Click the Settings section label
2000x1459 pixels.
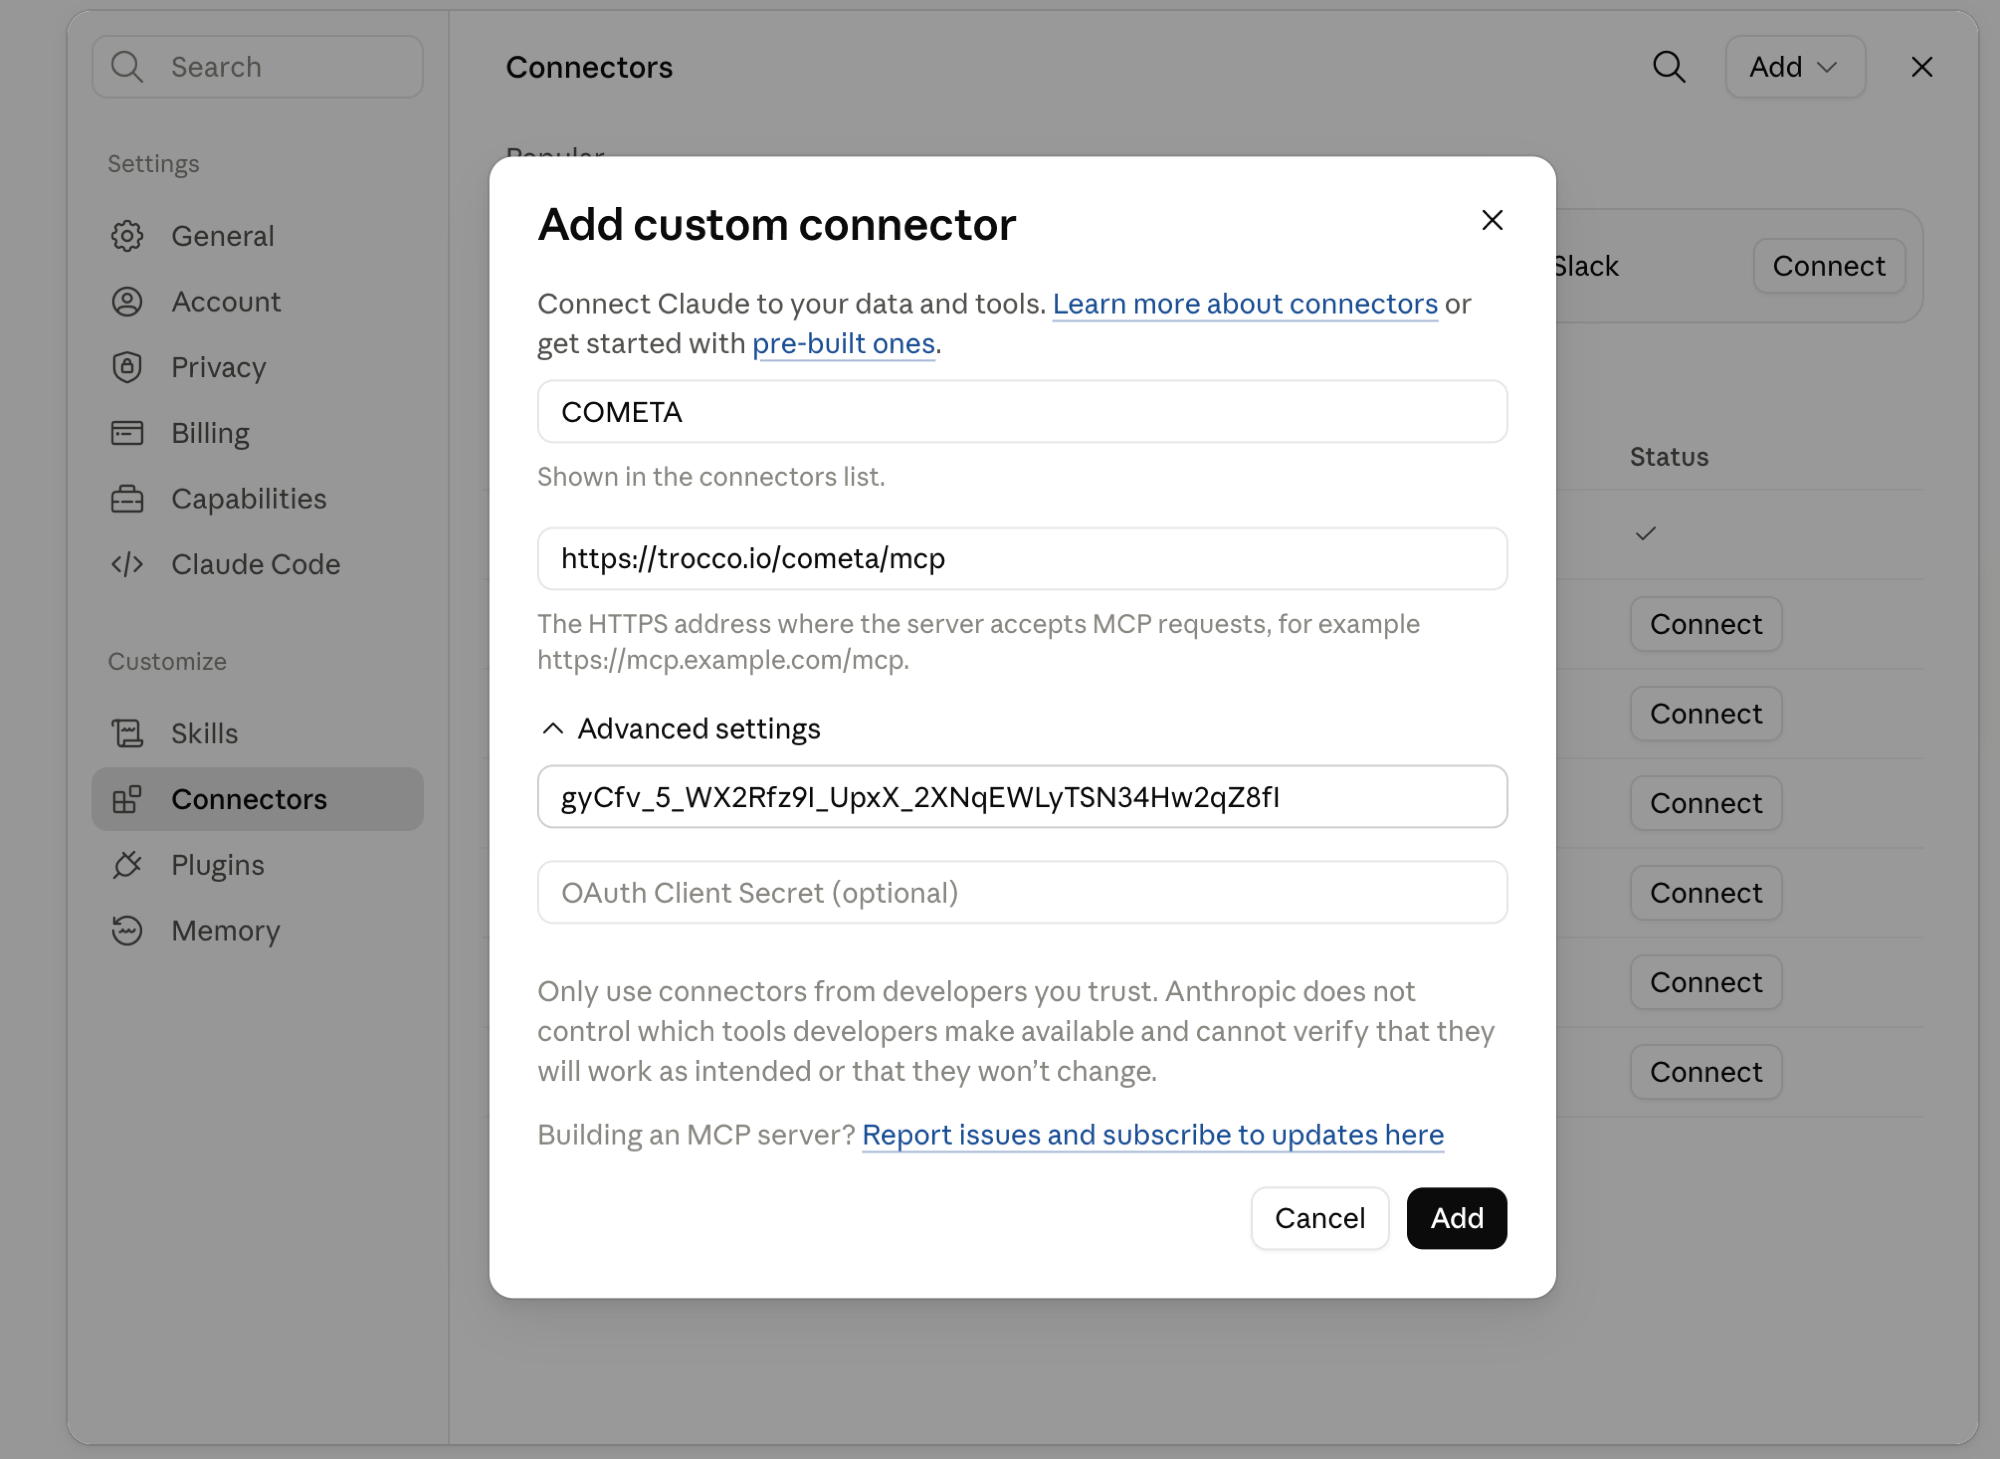153,164
